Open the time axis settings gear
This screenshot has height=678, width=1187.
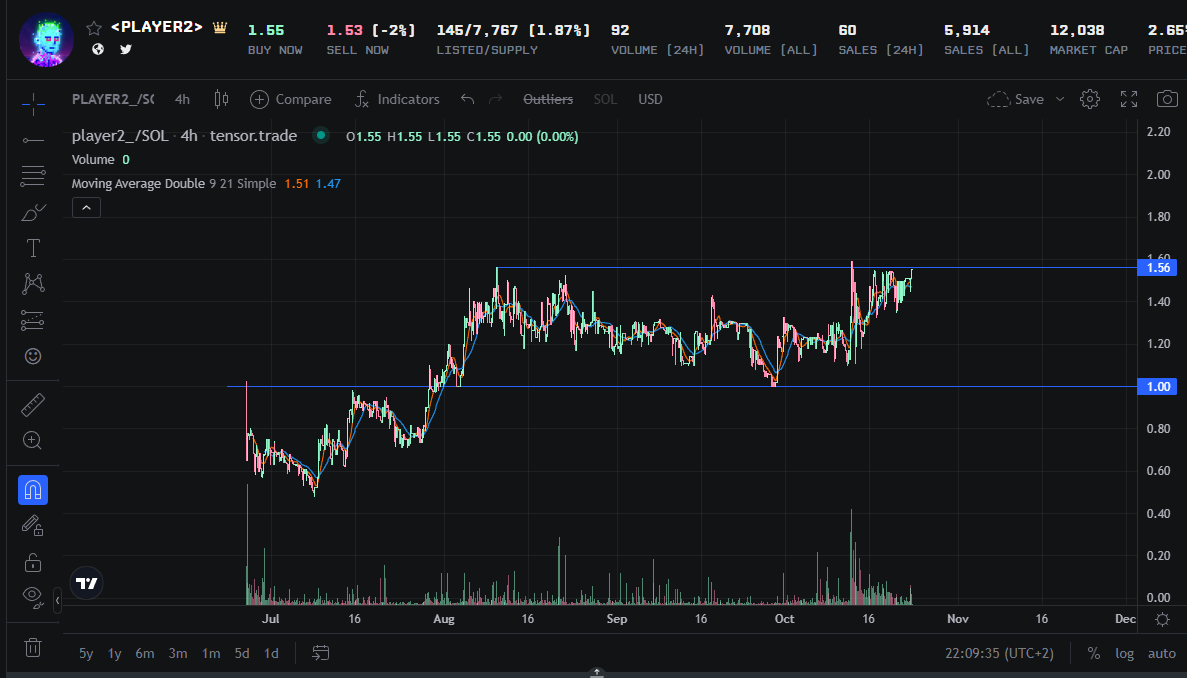1163,619
